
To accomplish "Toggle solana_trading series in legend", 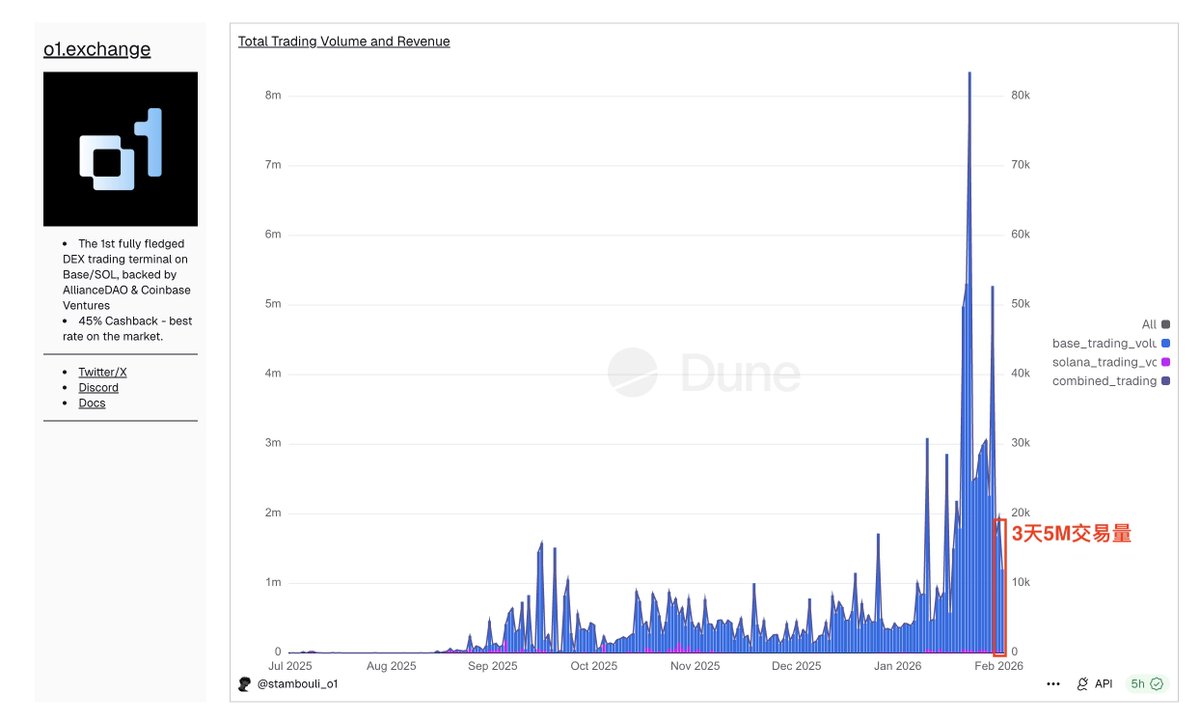I will (x=1104, y=362).
